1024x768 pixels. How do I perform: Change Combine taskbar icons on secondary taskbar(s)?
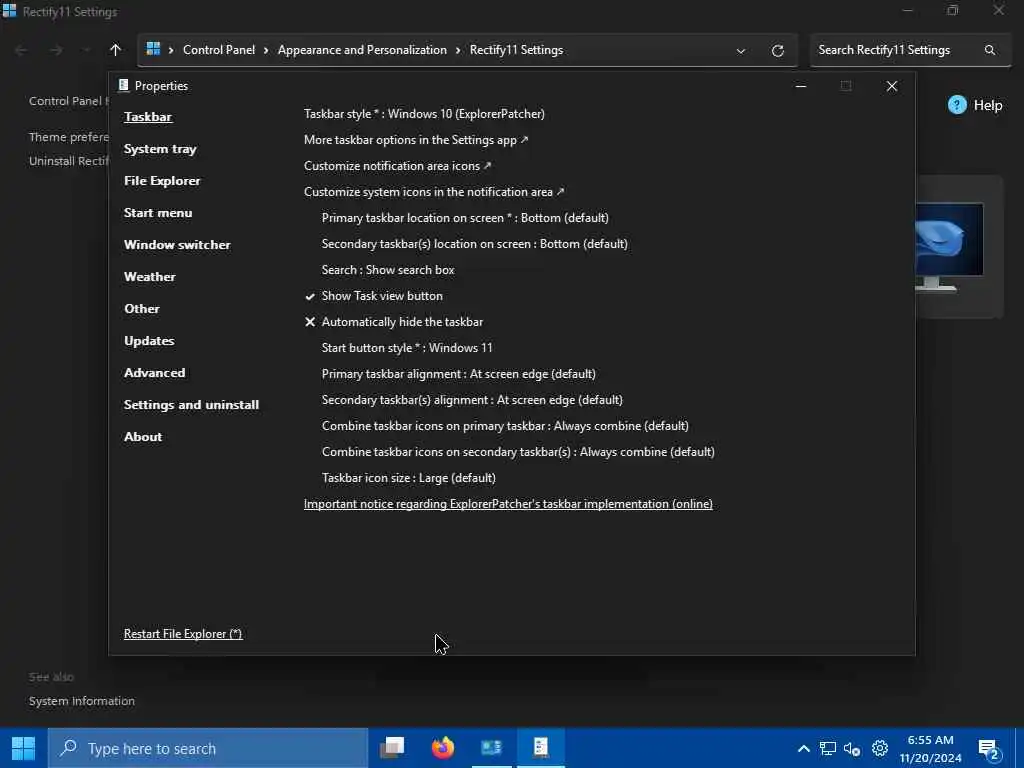tap(518, 453)
